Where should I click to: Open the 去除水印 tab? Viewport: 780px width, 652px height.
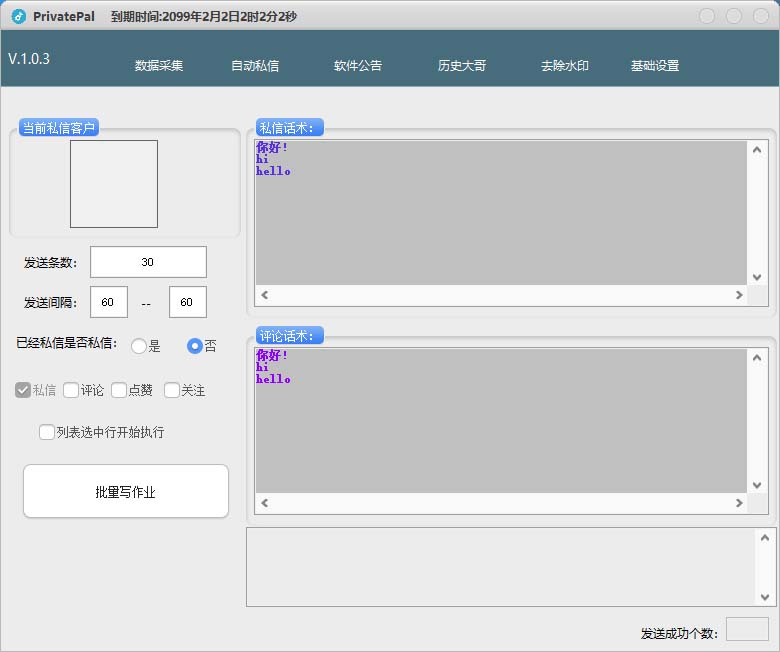(565, 66)
